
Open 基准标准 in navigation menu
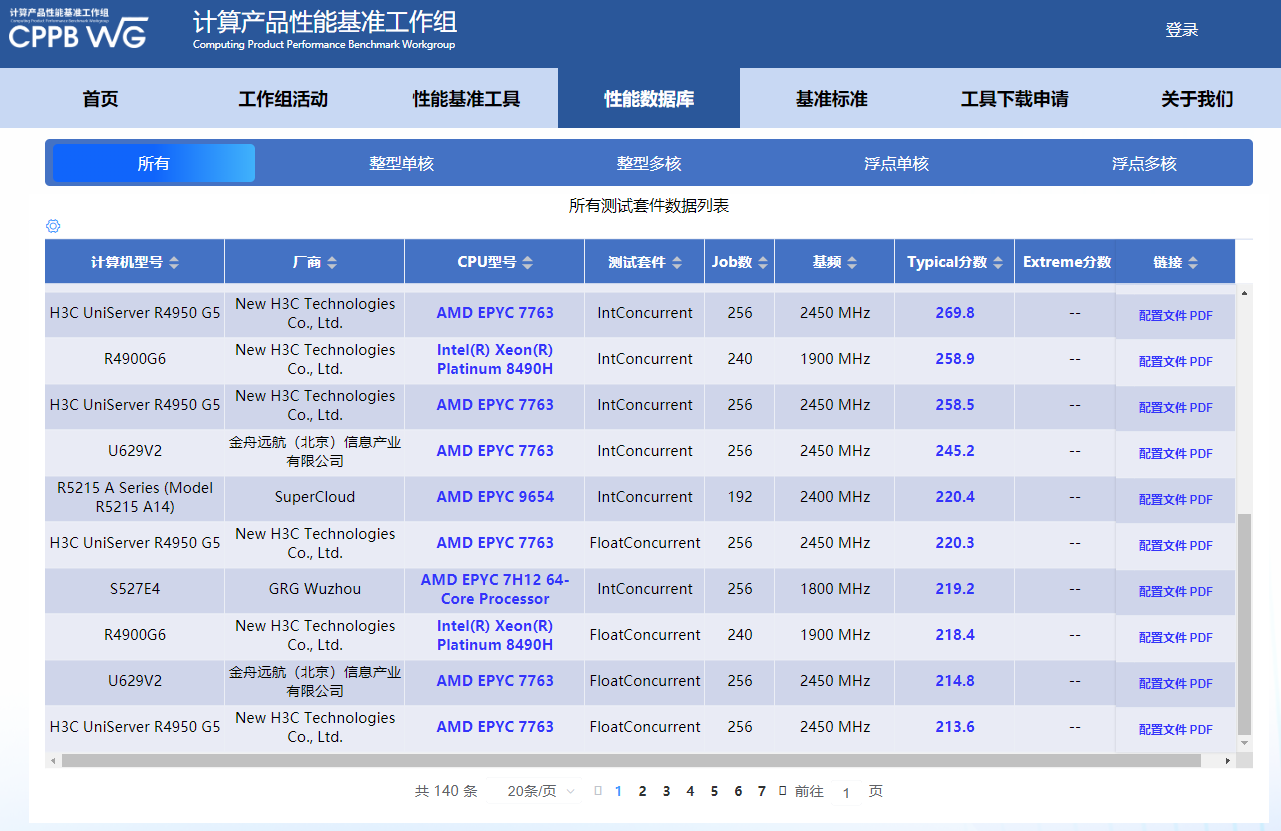(831, 99)
